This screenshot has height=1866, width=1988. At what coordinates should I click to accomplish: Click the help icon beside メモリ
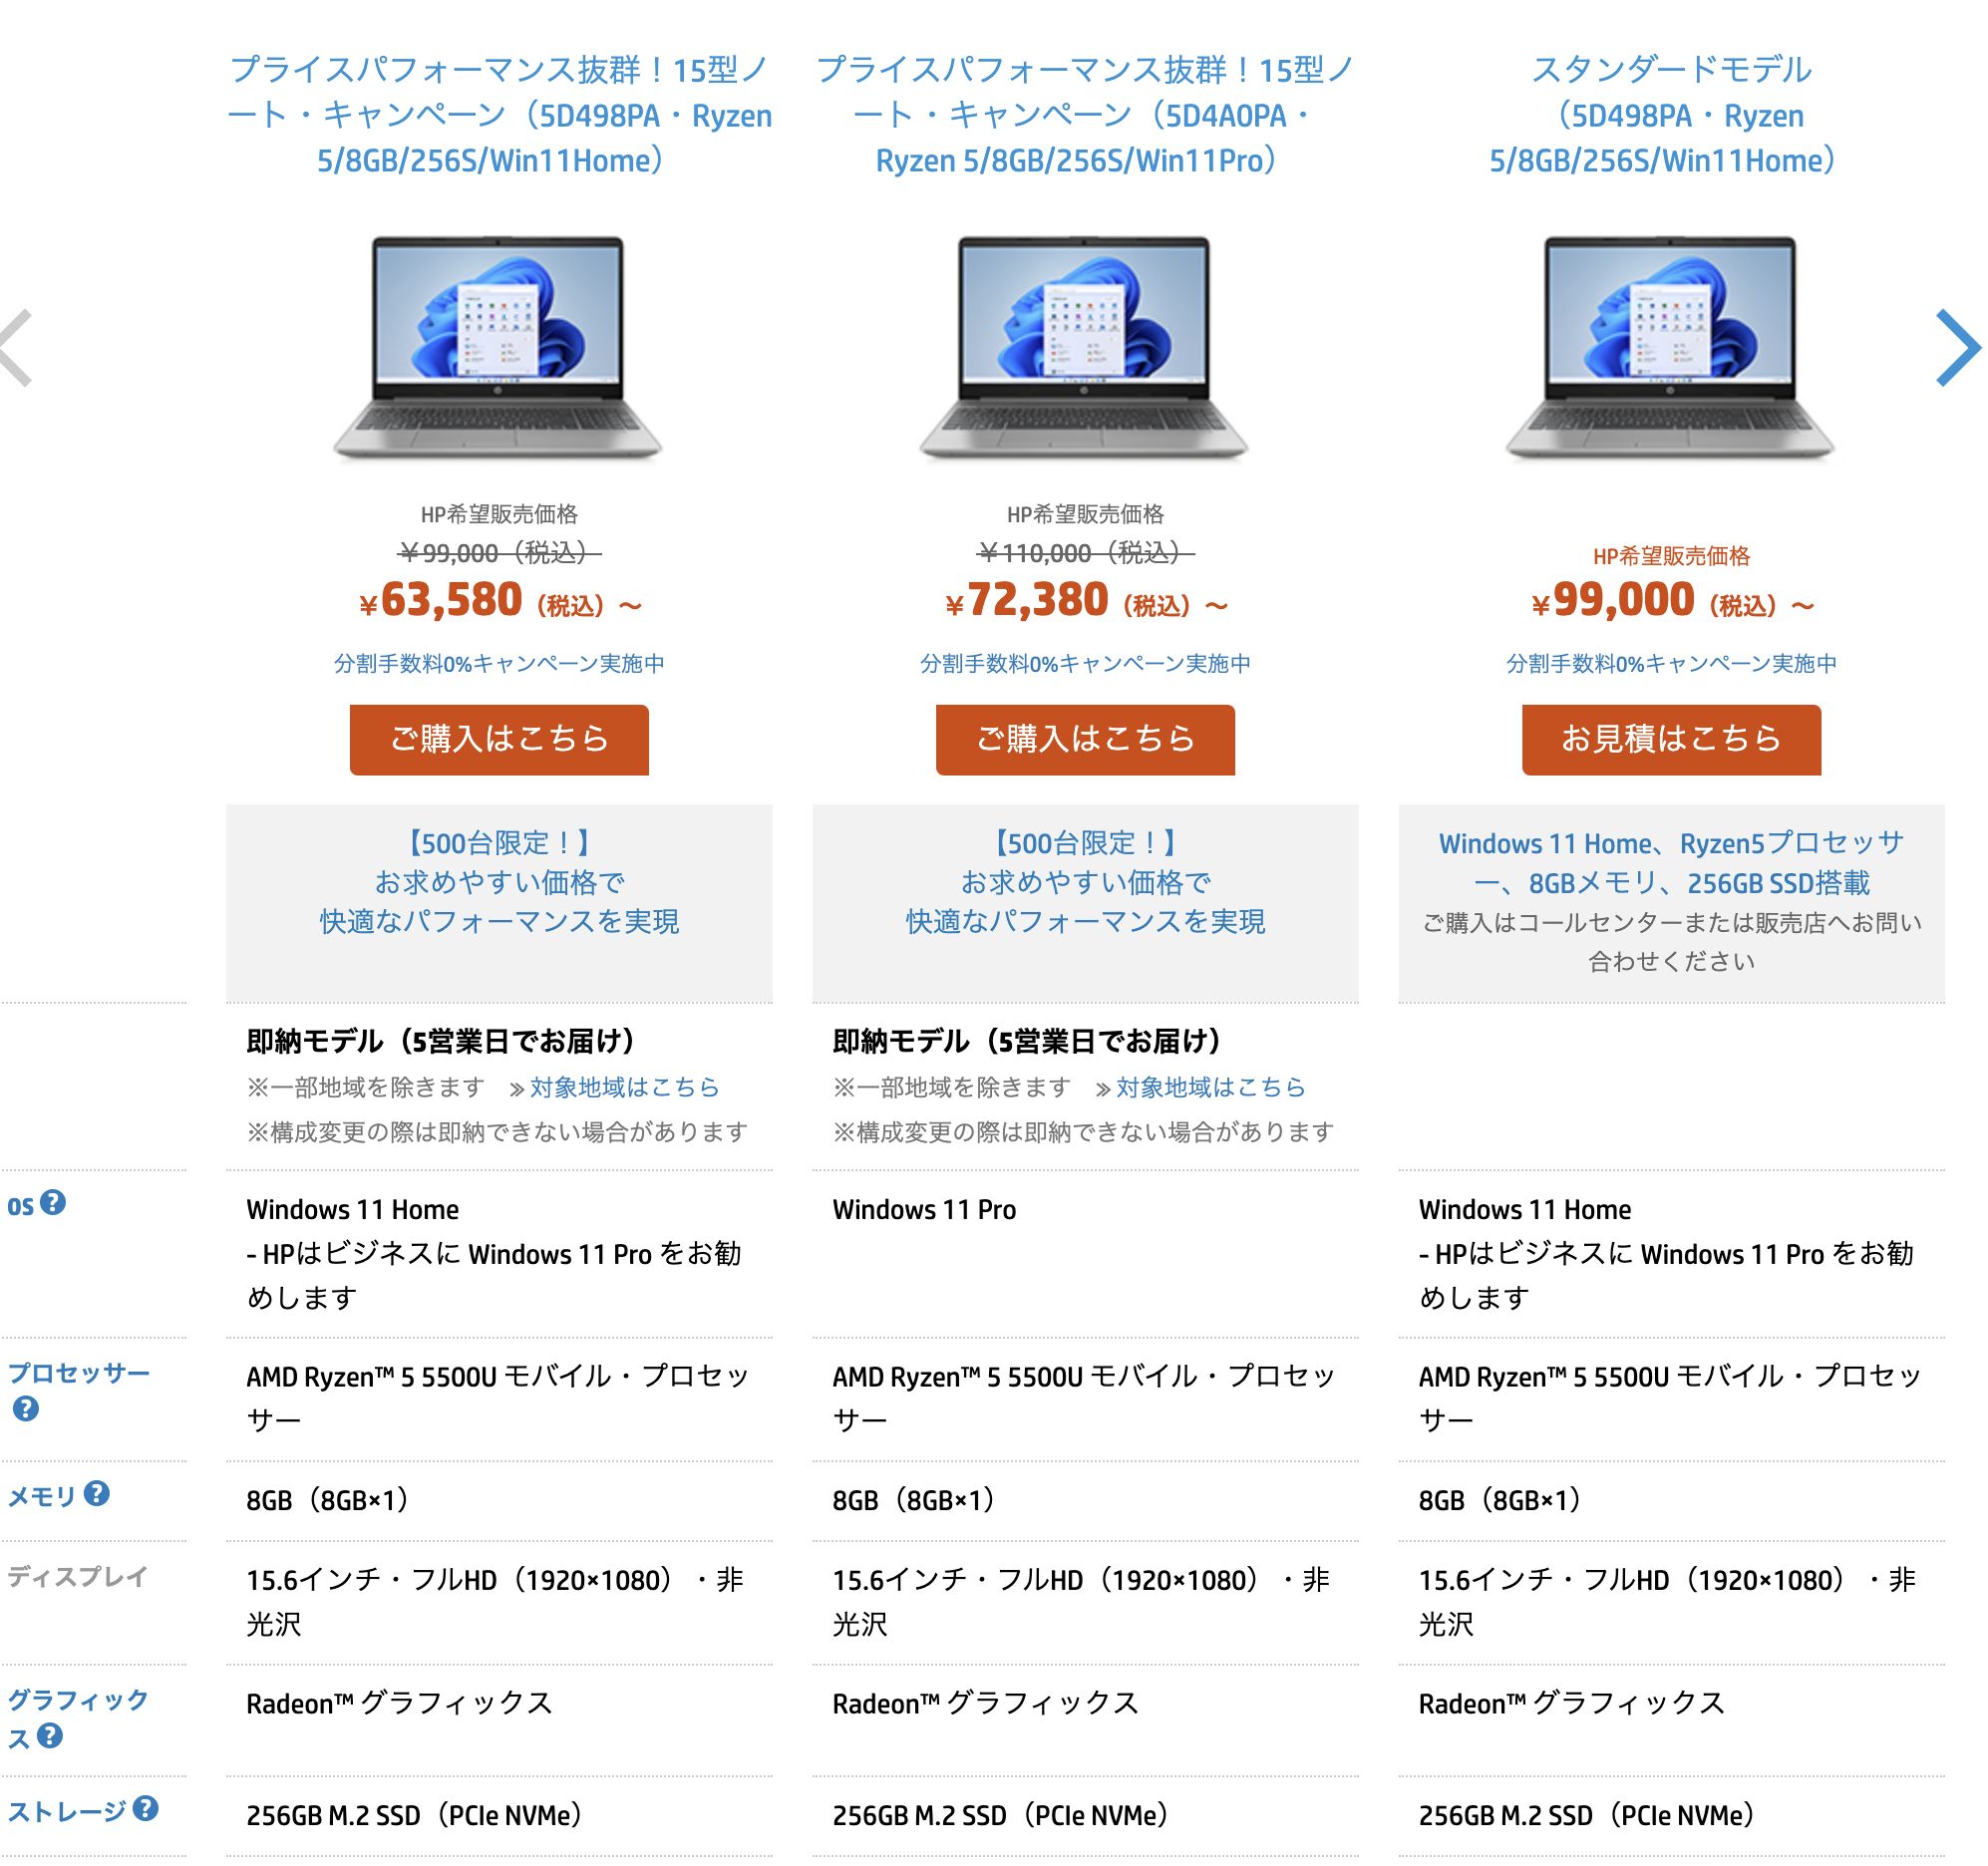[x=96, y=1494]
